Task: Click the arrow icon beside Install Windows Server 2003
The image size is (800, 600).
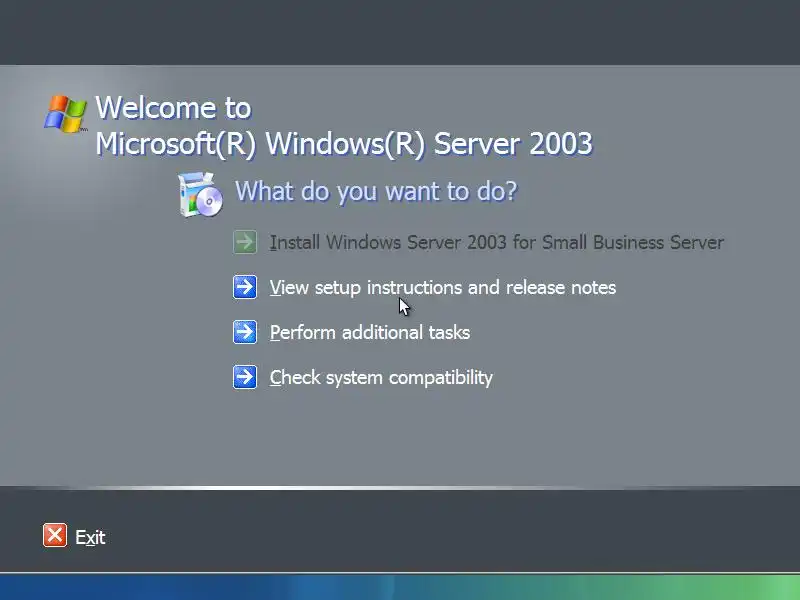Action: coord(245,242)
